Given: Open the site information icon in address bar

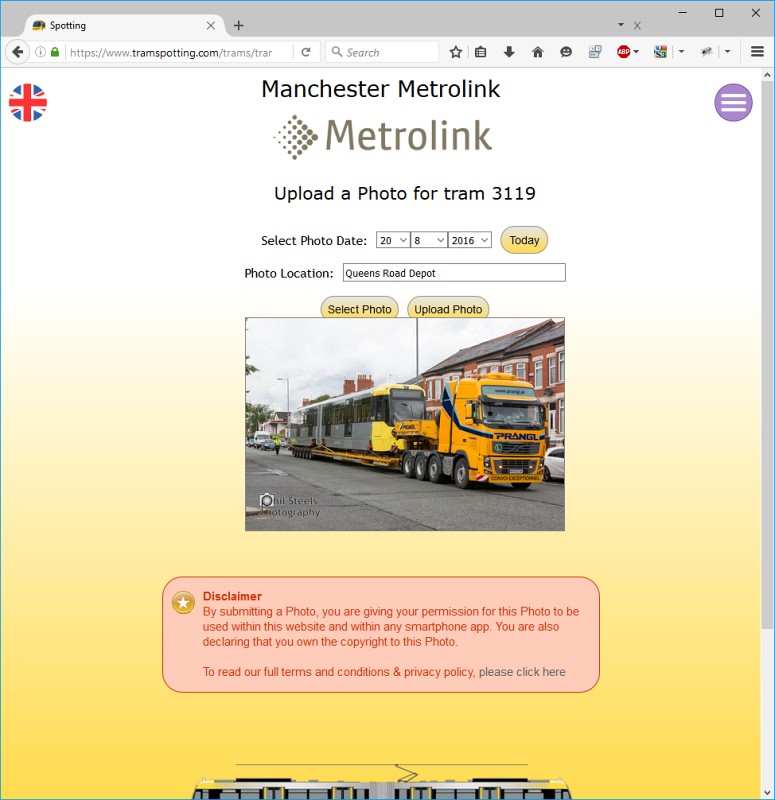Looking at the screenshot, I should [40, 52].
